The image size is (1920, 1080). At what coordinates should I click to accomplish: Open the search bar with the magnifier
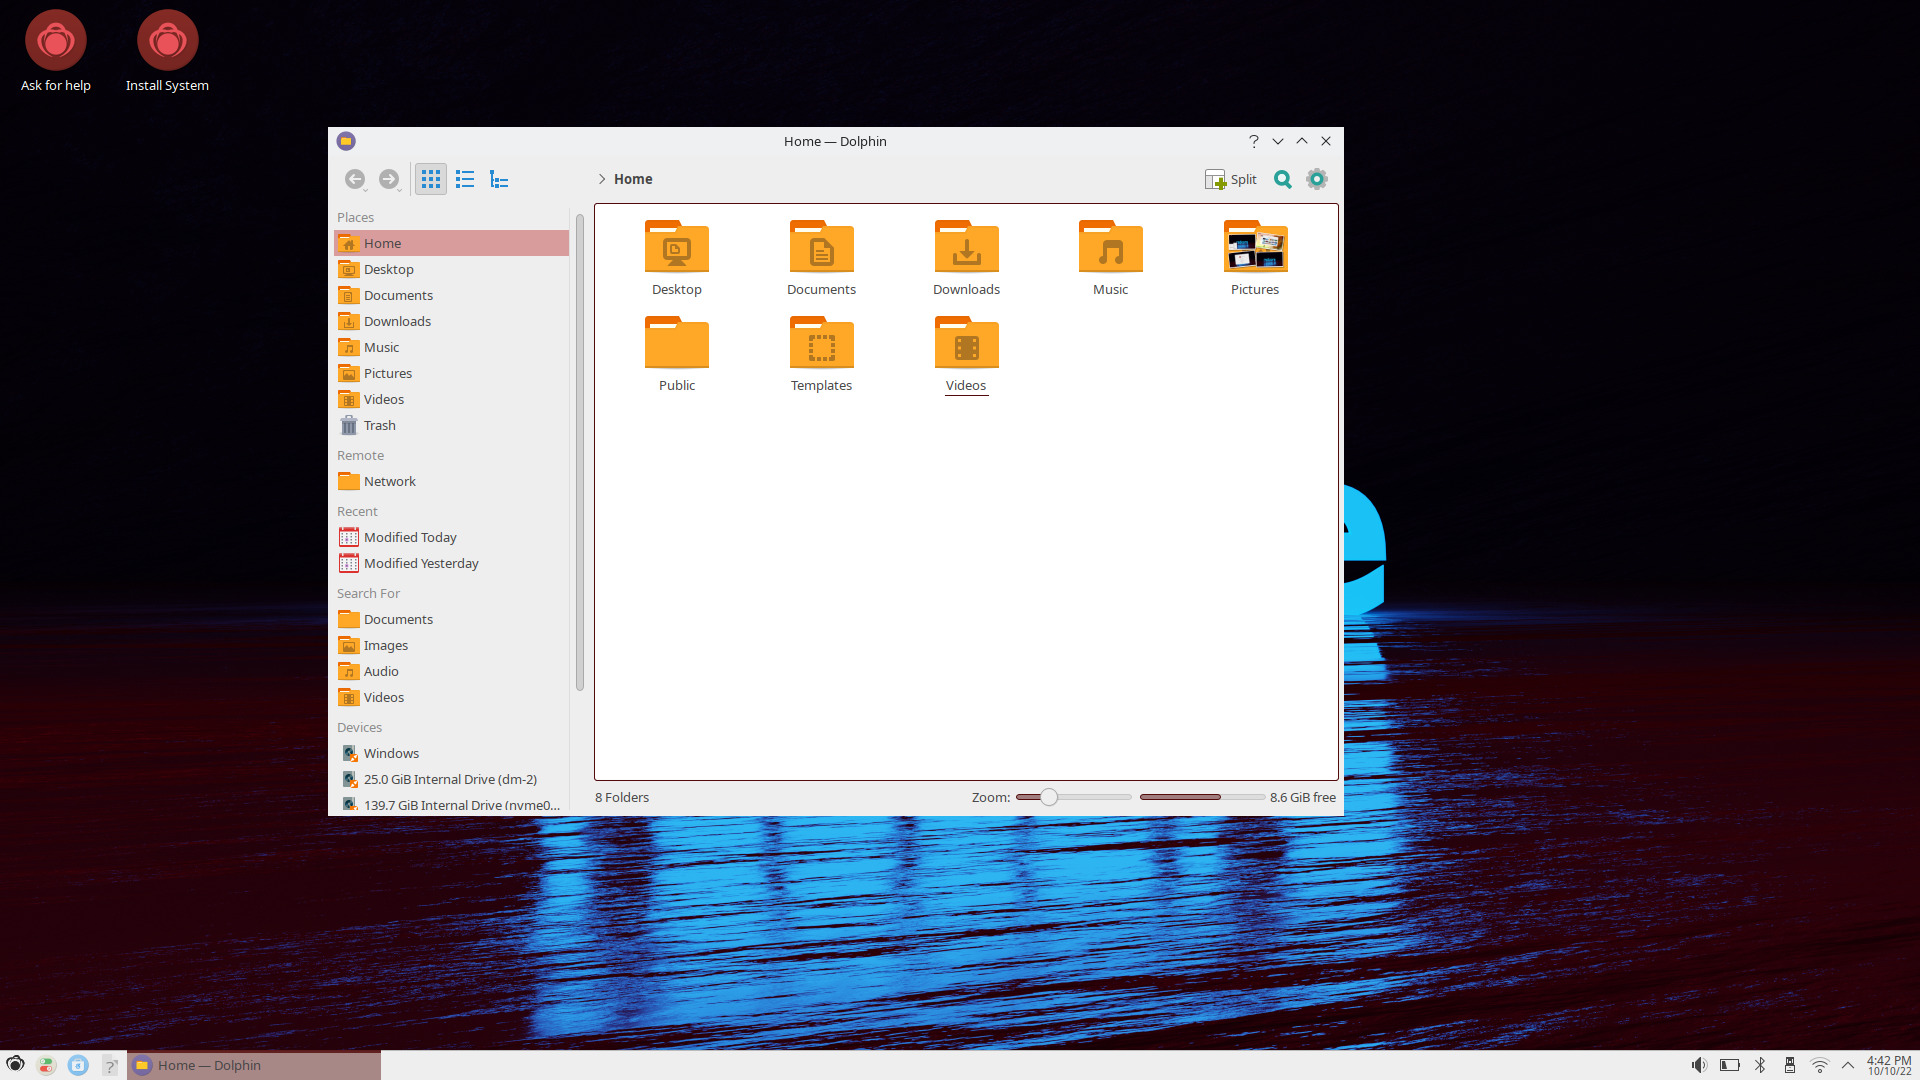(1282, 179)
